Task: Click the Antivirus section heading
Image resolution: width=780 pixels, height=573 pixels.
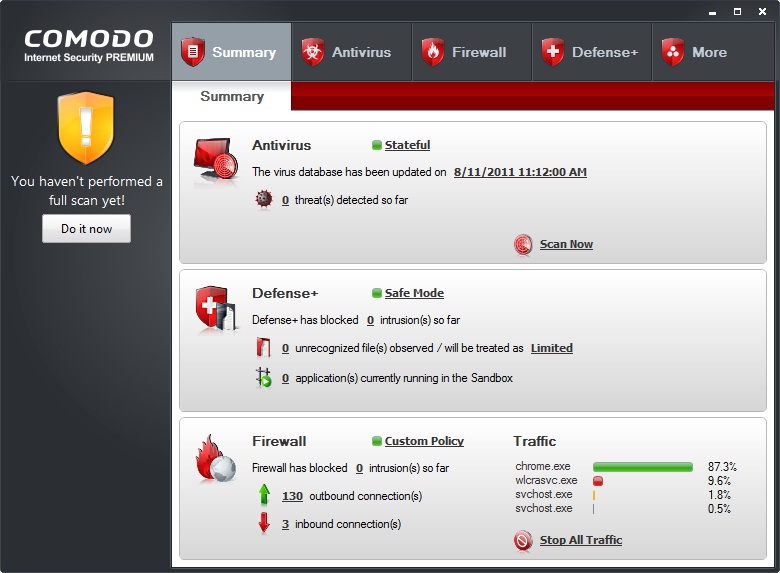Action: (282, 145)
